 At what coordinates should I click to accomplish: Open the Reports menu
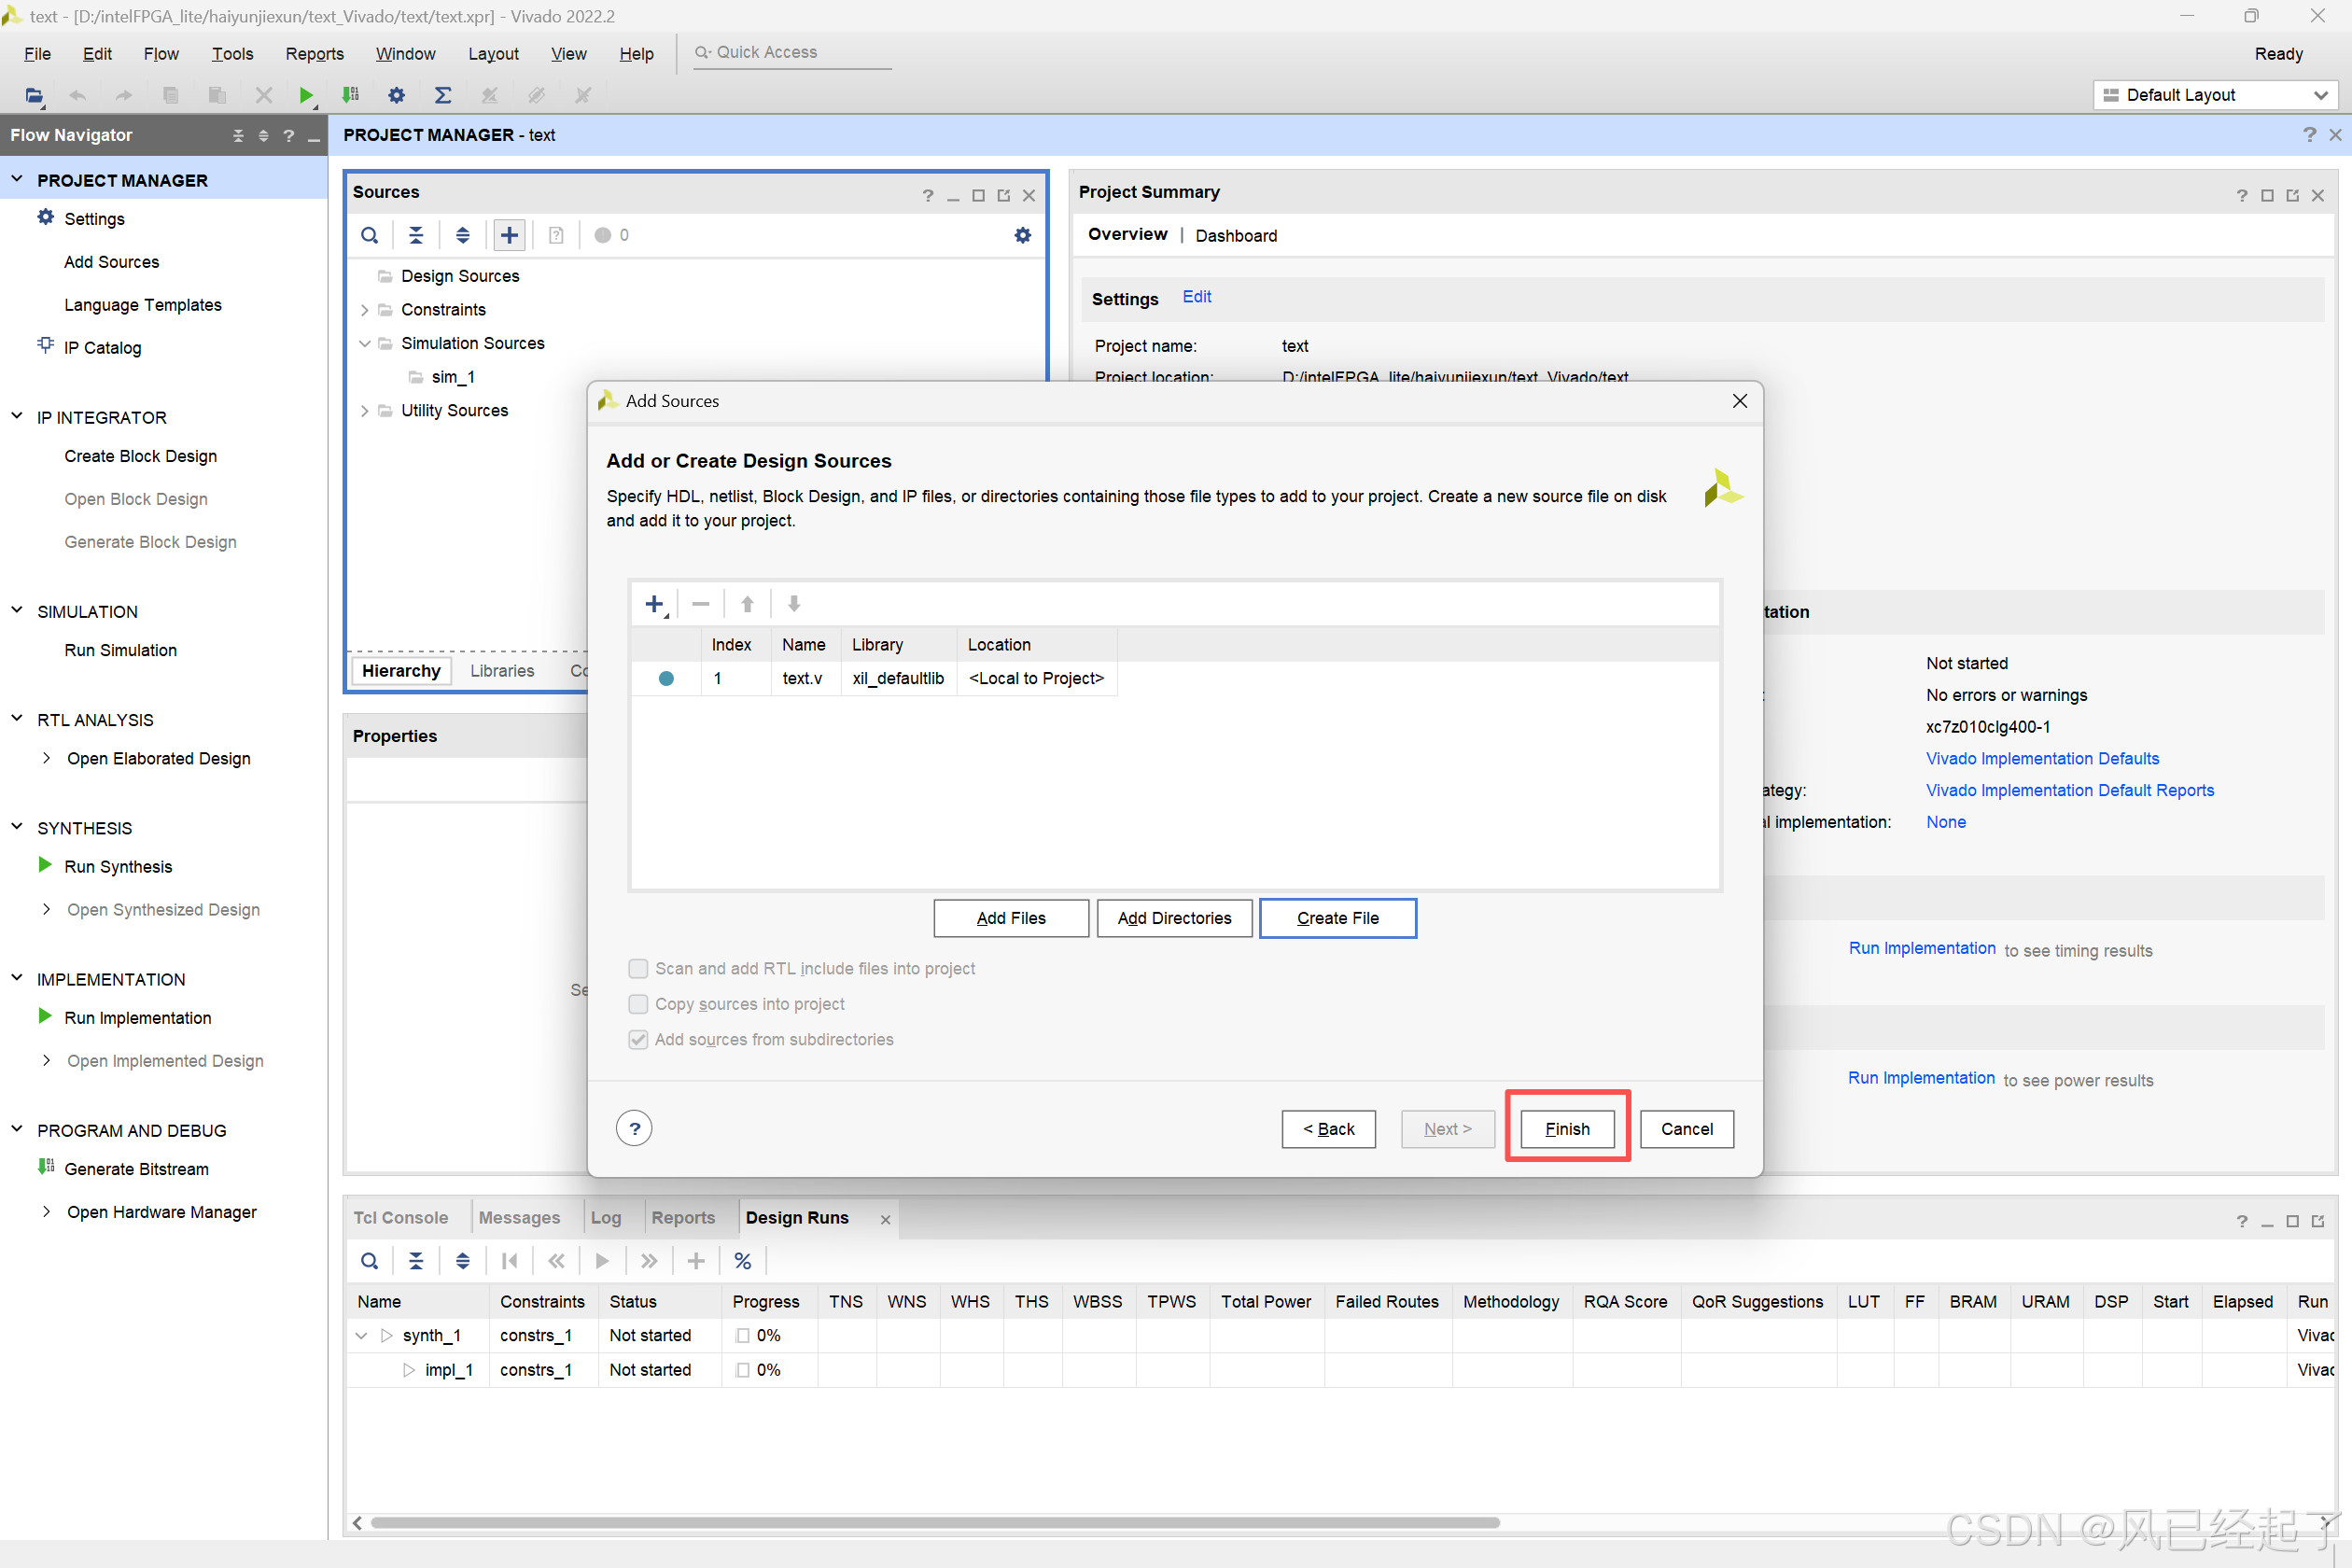pyautogui.click(x=314, y=54)
